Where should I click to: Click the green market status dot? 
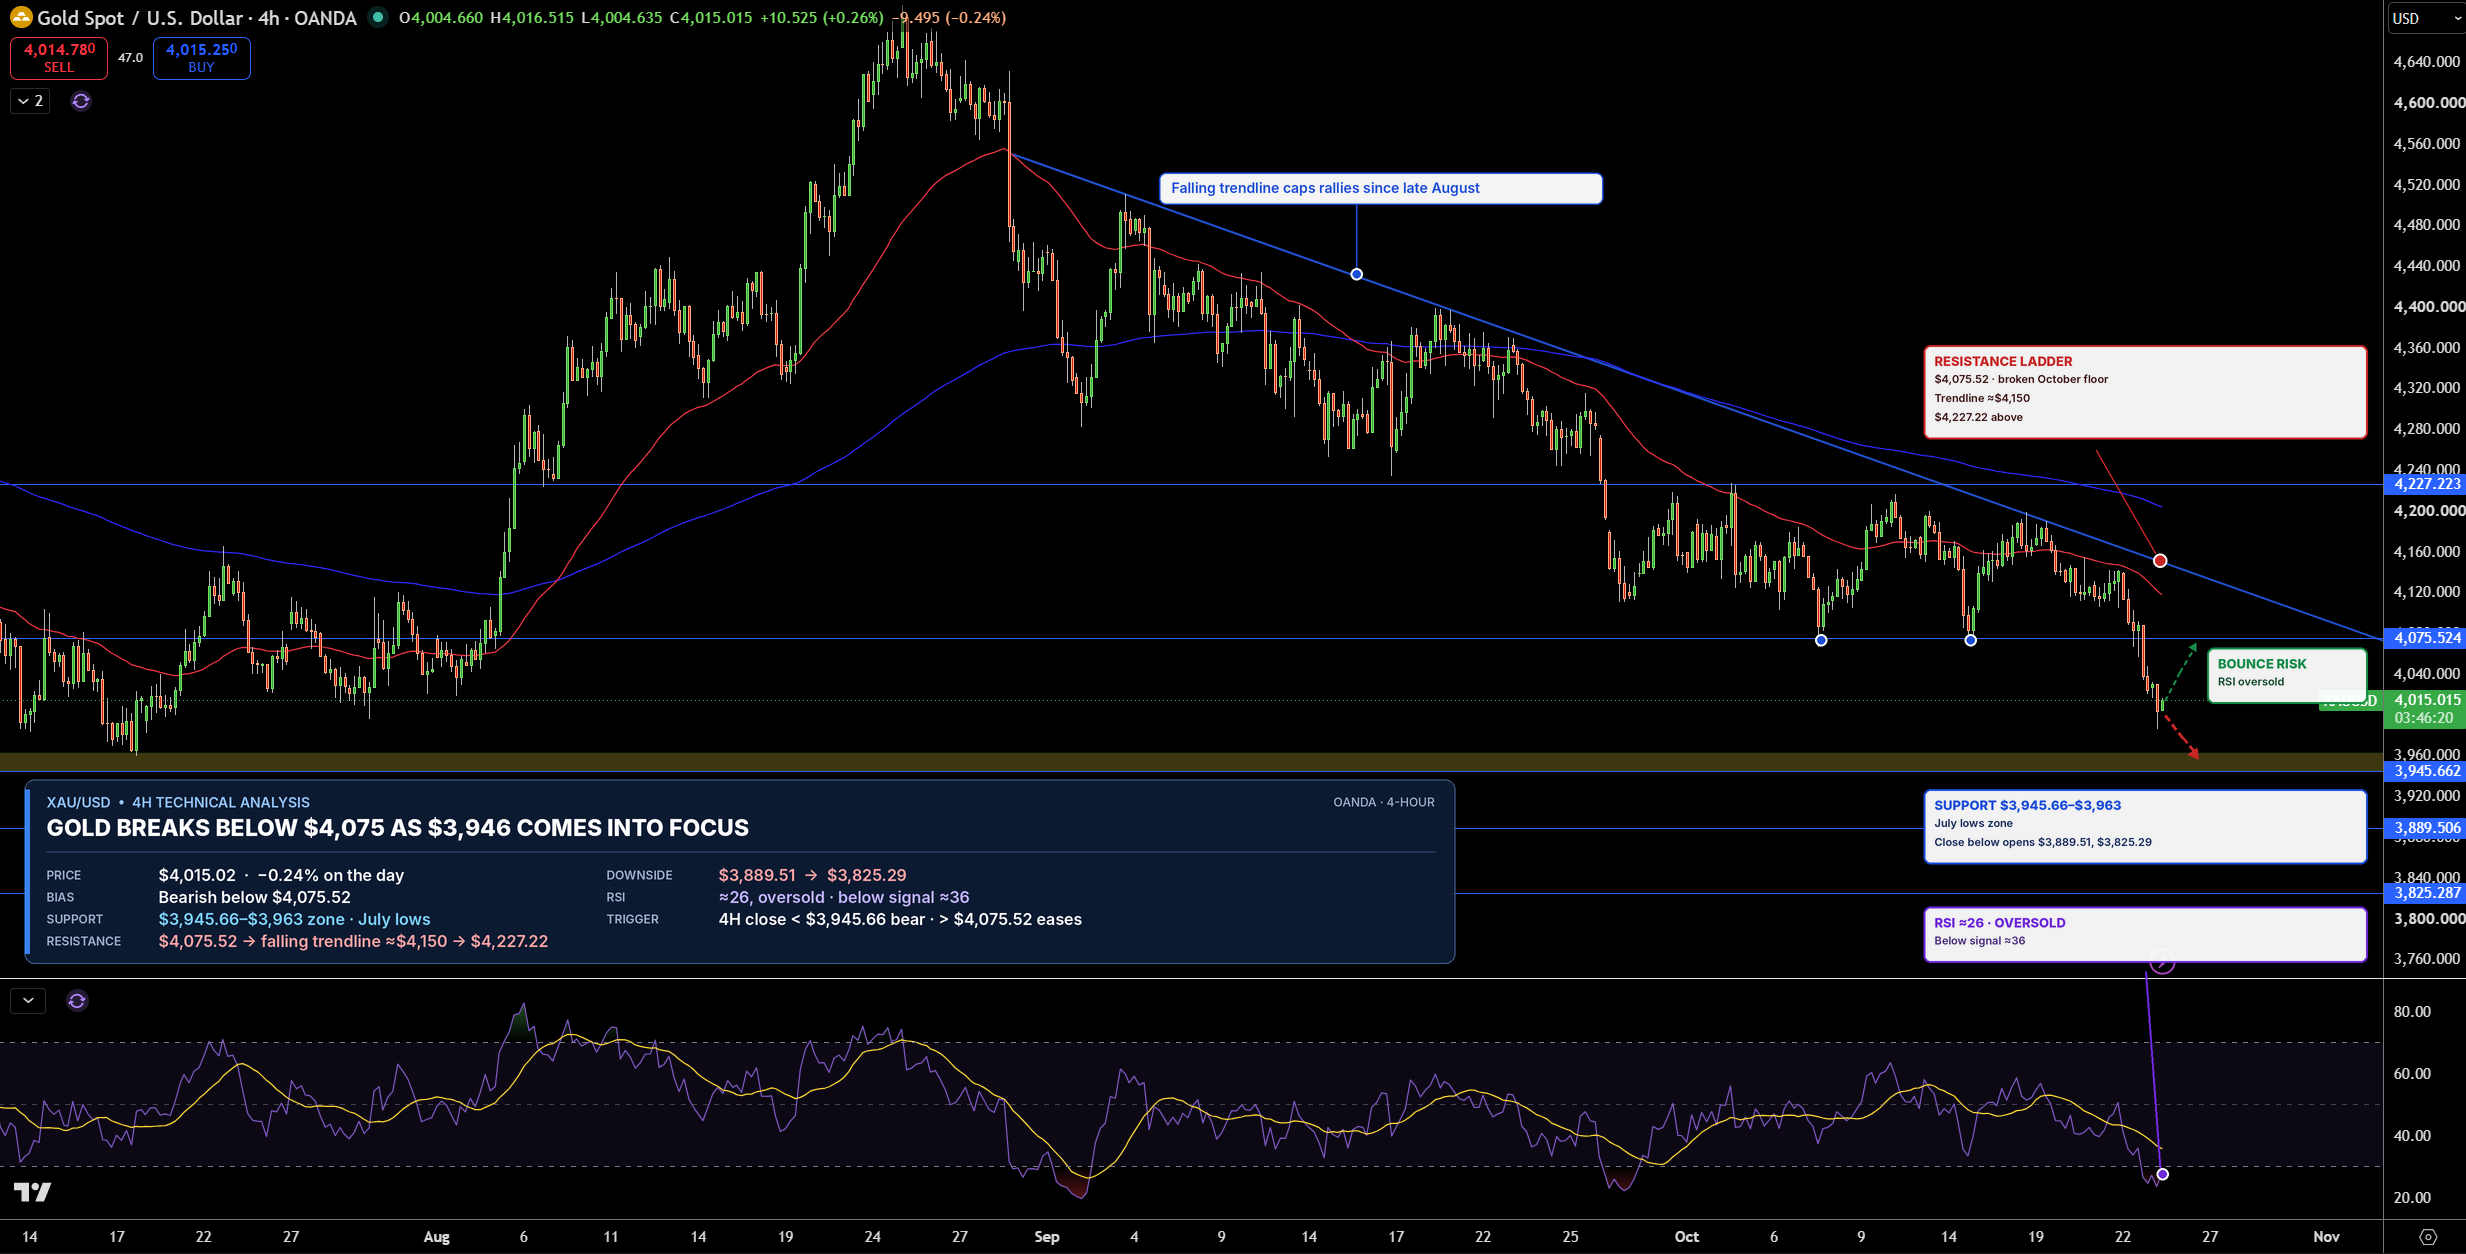[x=377, y=17]
